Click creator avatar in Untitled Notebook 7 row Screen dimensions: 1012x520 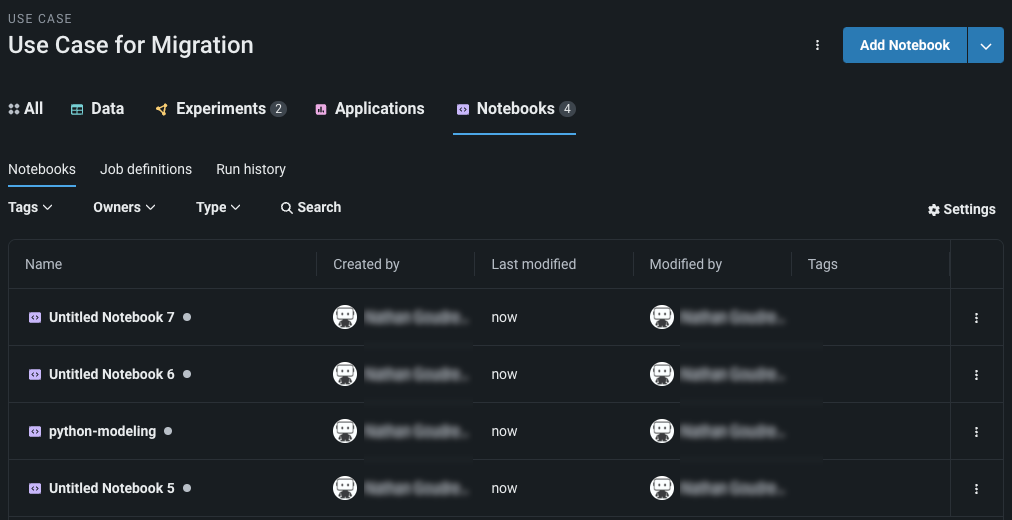click(x=345, y=317)
